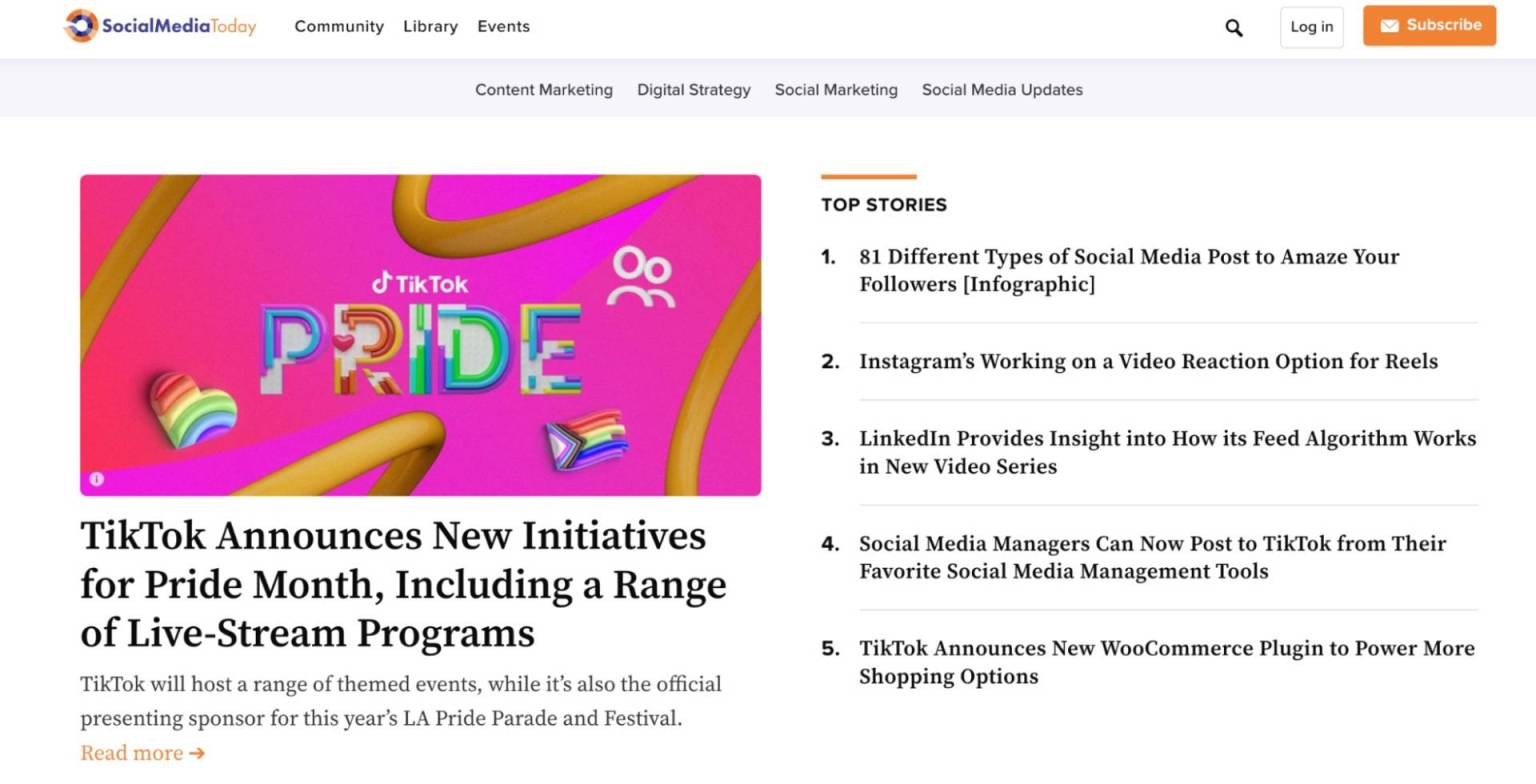Open the LinkedIn feed algorithm story
Image resolution: width=1536 pixels, height=784 pixels.
pos(1167,452)
